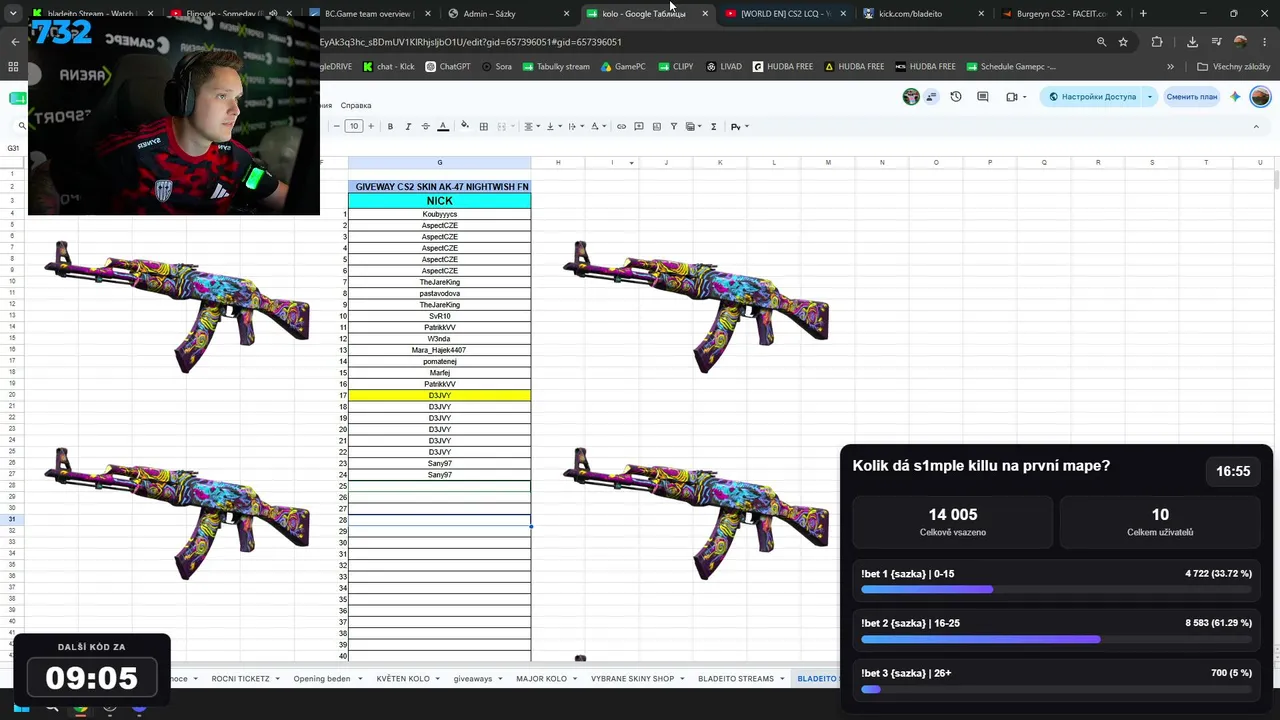Insert a link from the toolbar

pos(621,126)
